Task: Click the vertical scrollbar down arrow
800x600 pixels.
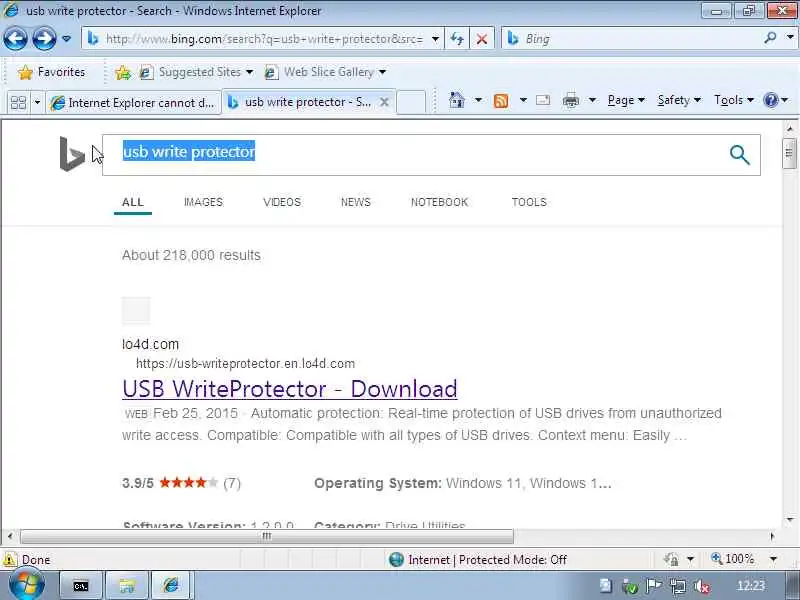Action: tap(789, 520)
